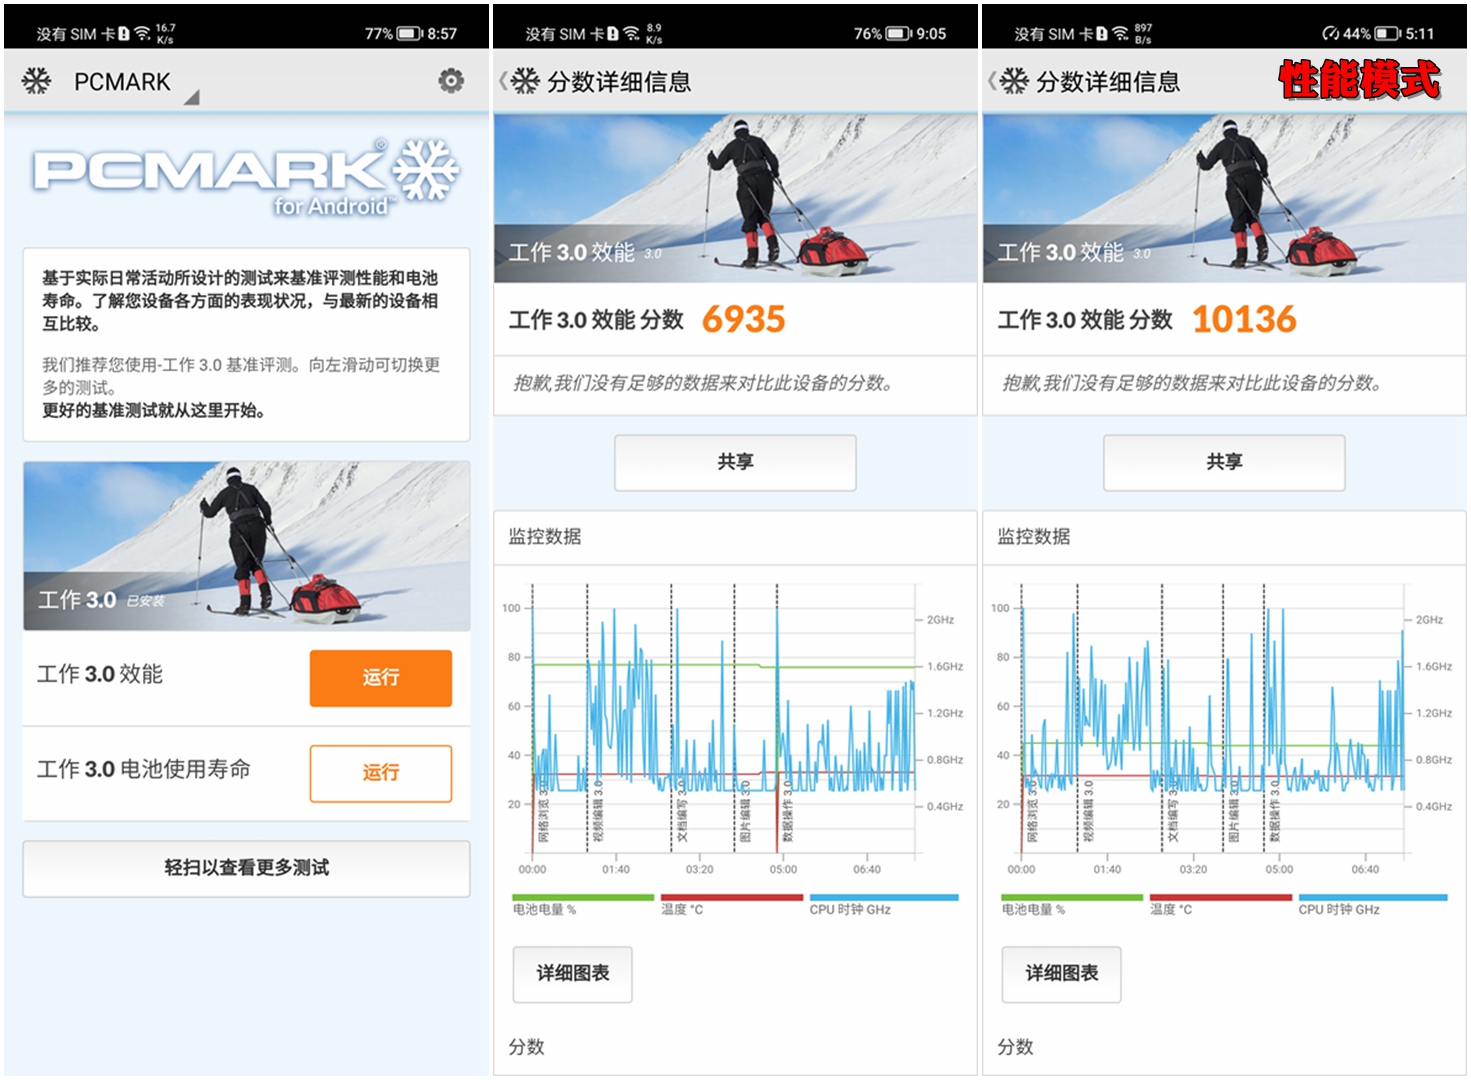Viewport: 1471px width, 1080px height.
Task: Tap 轻扫以查看更多测试 button
Action: [x=246, y=868]
